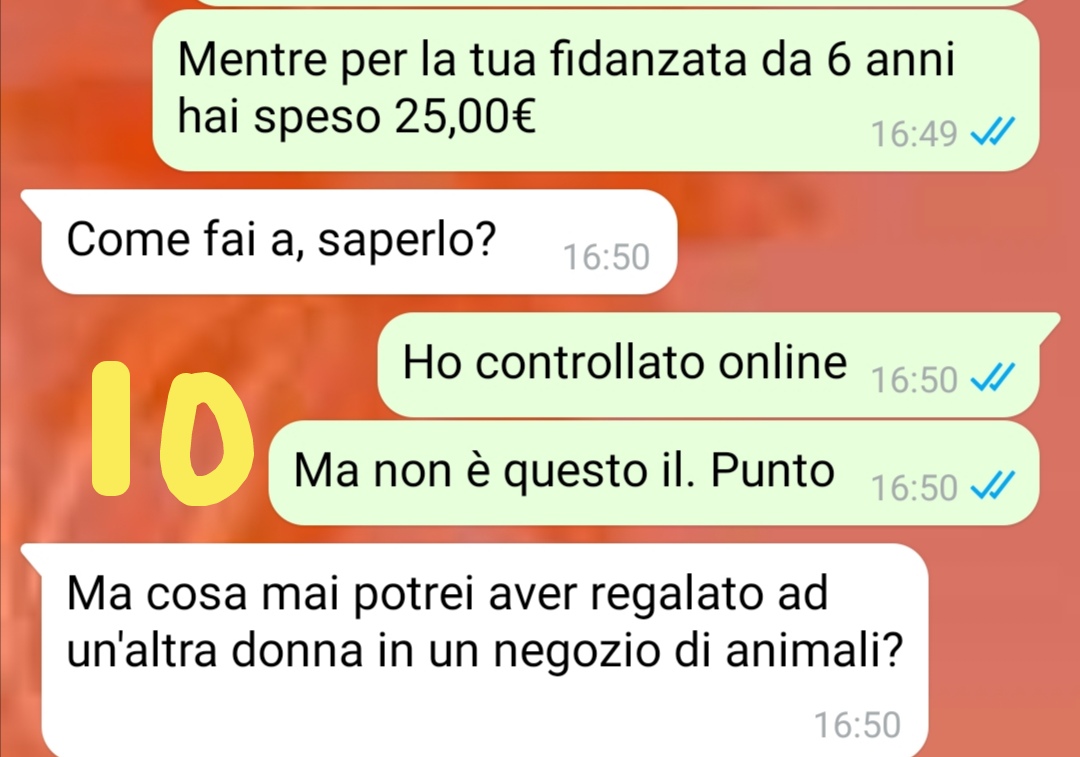Click the '25,00€' amount in the message
Screen dimensions: 1080x757
click(465, 116)
